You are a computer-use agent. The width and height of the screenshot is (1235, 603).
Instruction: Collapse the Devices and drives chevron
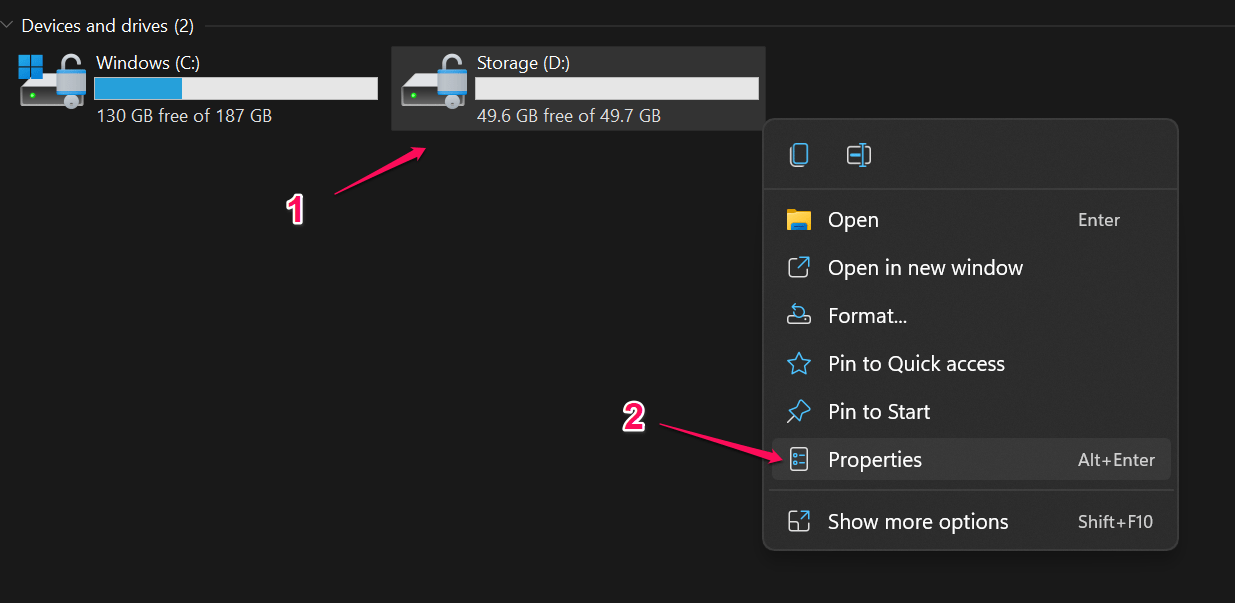point(8,26)
